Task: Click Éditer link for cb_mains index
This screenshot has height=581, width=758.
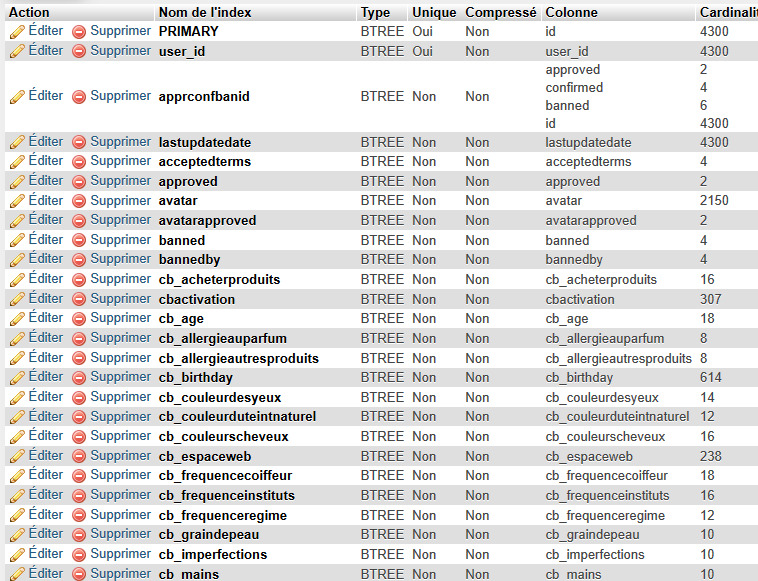Action: pos(46,573)
